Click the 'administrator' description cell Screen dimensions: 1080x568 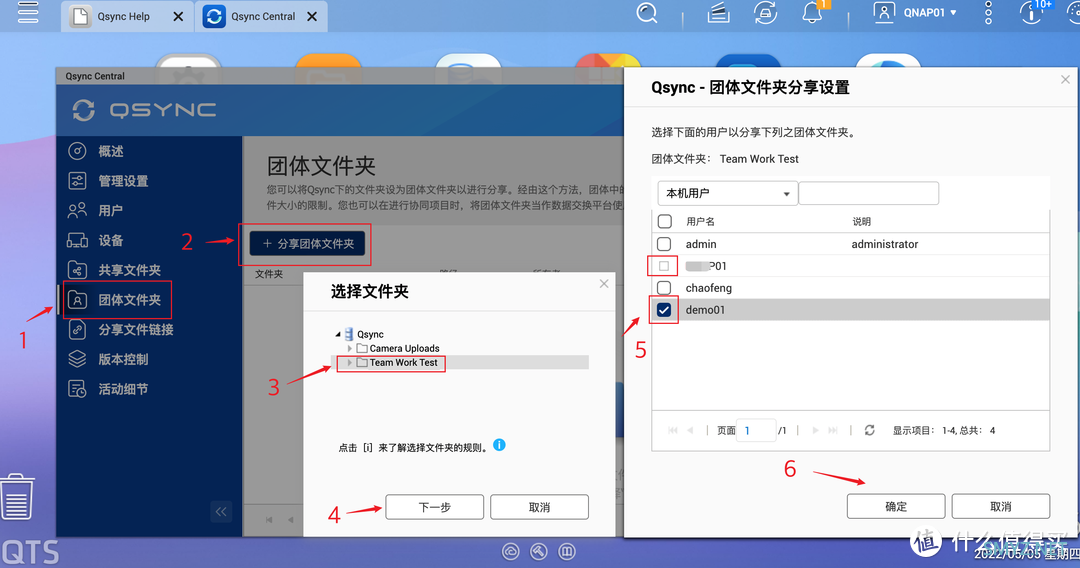pyautogui.click(x=884, y=244)
